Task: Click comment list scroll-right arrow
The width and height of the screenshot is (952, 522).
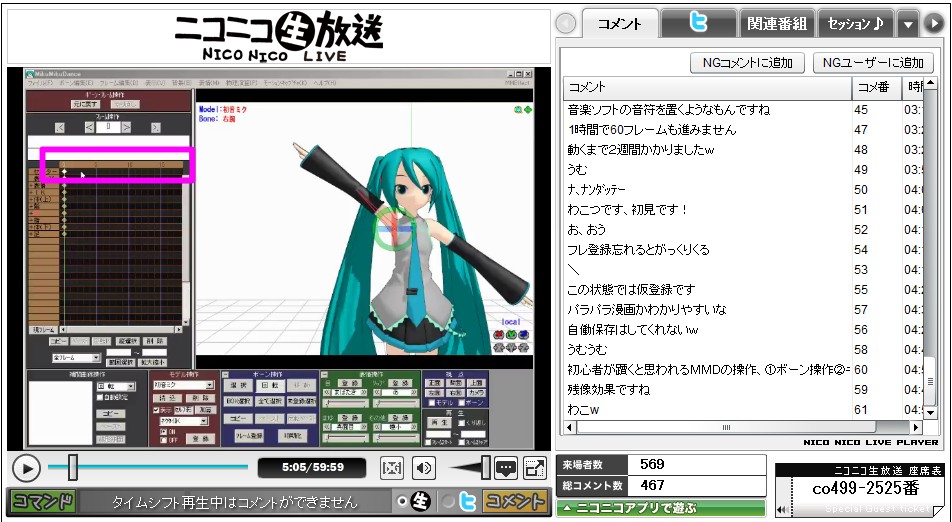Action: 917,427
